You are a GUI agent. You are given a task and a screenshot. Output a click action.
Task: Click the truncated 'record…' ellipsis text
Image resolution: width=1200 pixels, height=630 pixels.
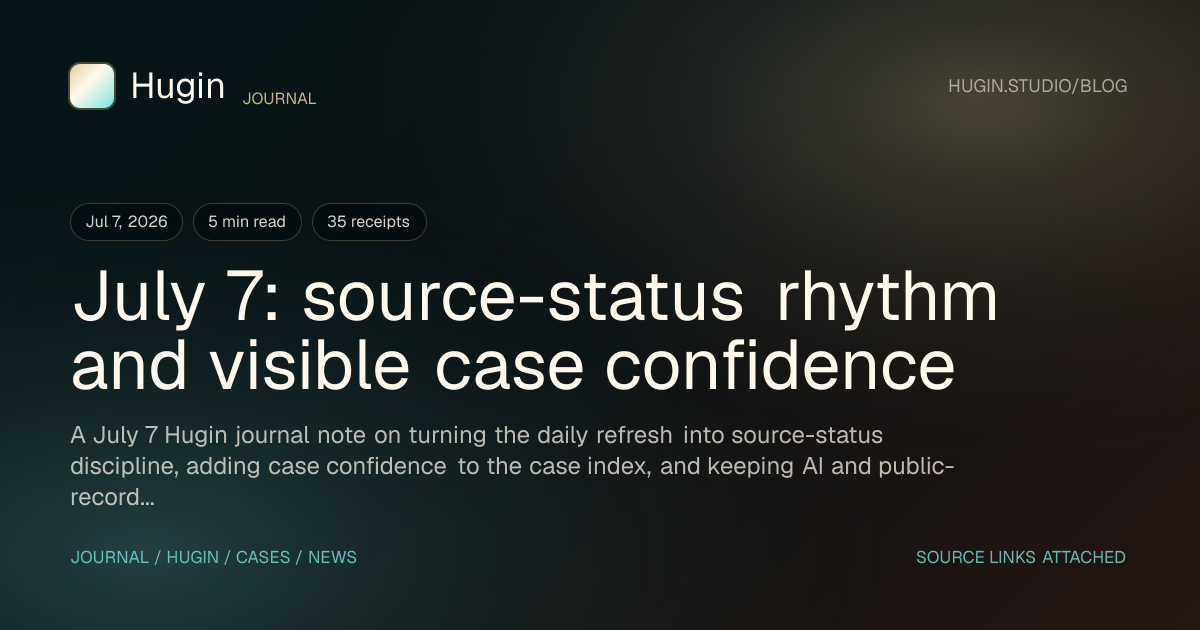(x=112, y=496)
